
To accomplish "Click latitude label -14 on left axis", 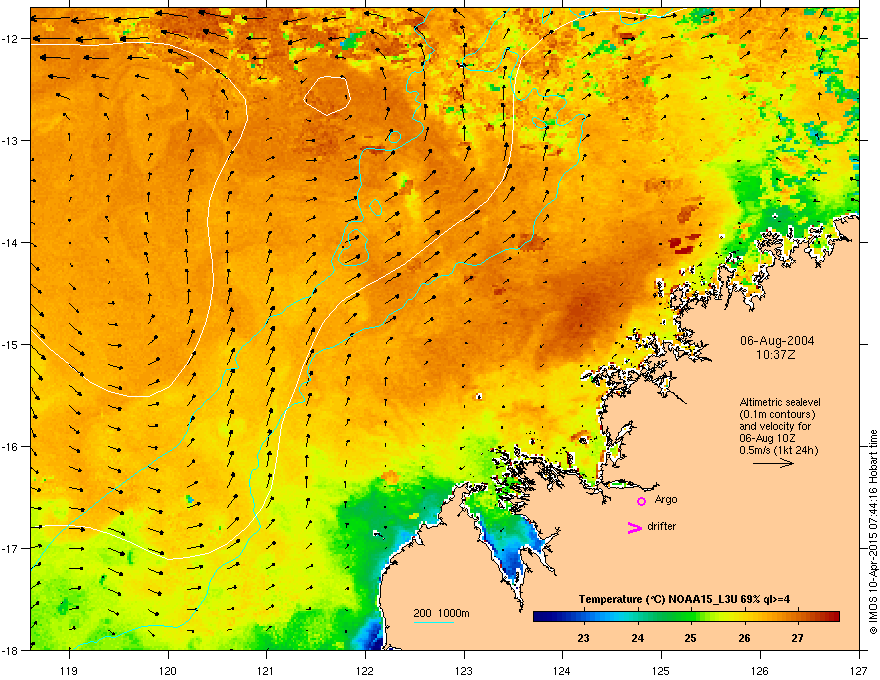I will coord(10,242).
